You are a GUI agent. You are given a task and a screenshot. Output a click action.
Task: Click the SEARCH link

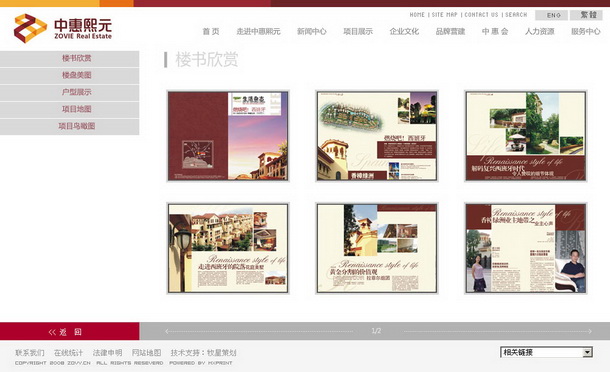tap(516, 15)
